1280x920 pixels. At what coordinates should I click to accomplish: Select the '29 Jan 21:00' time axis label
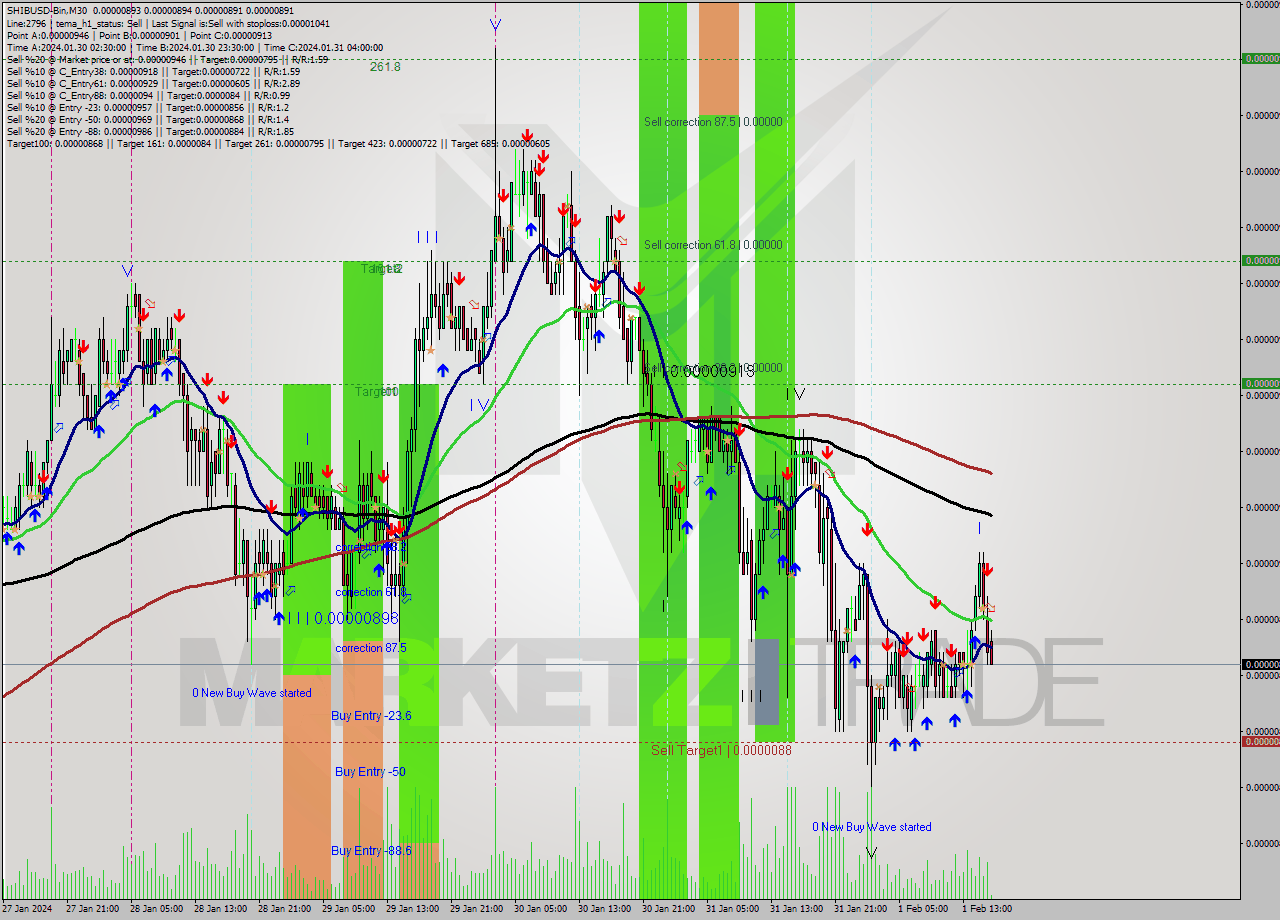point(476,909)
